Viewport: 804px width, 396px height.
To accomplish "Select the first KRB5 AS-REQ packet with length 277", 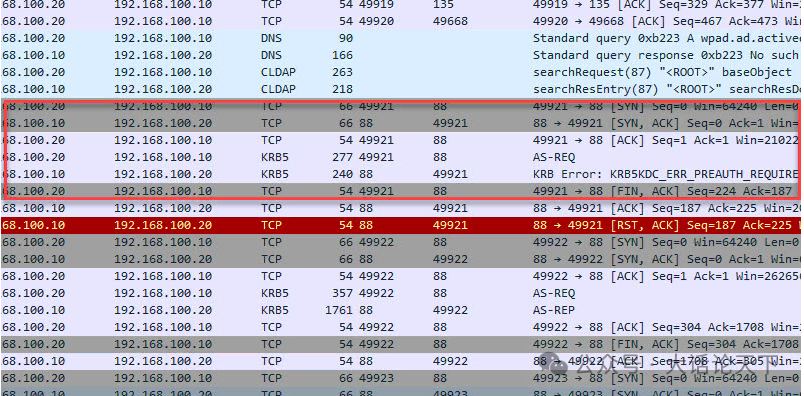I will click(402, 157).
